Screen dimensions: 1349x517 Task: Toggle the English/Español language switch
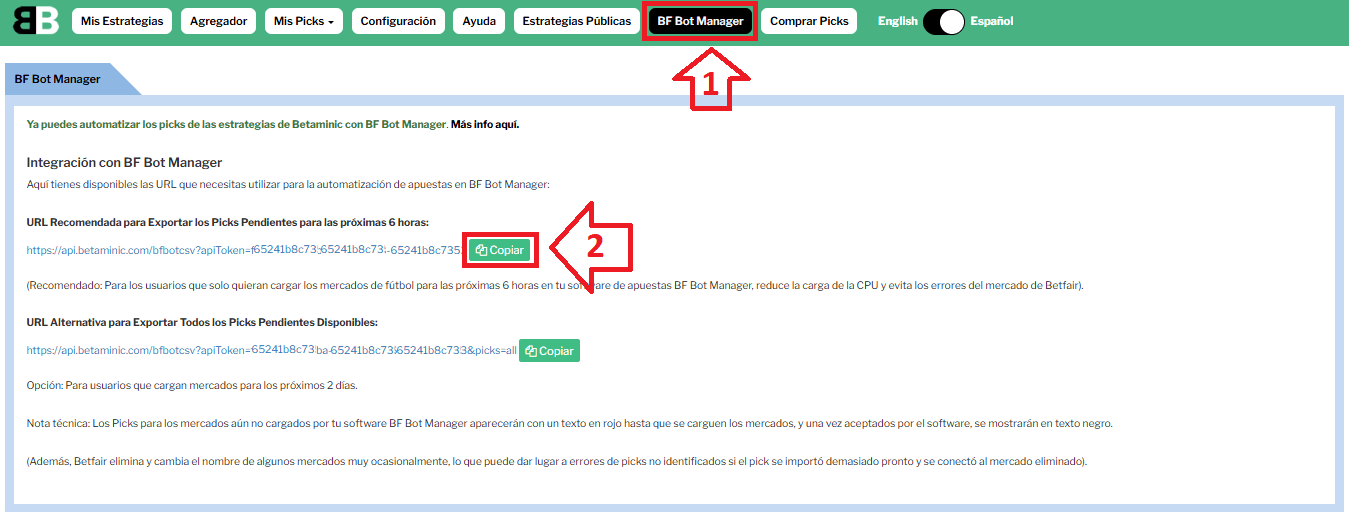(944, 21)
